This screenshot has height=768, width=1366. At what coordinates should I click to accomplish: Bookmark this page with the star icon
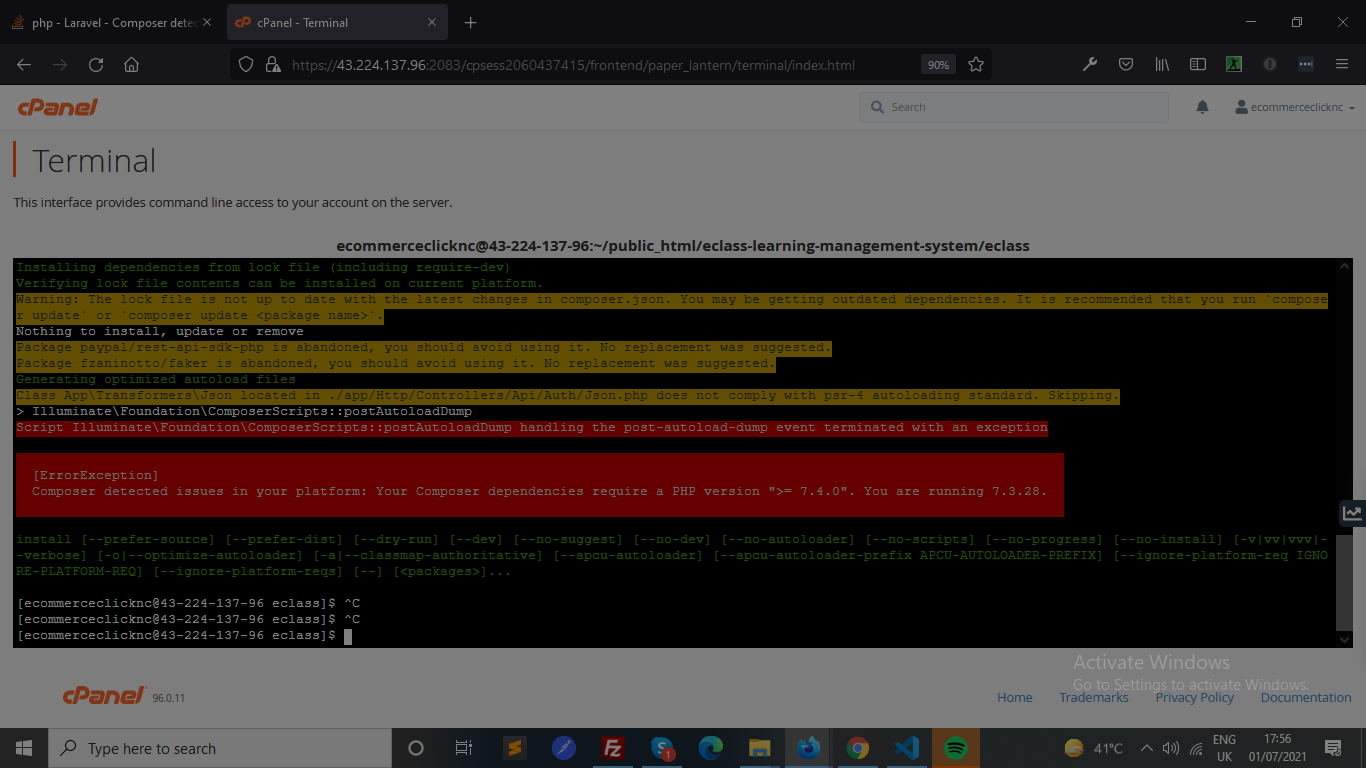pyautogui.click(x=976, y=65)
